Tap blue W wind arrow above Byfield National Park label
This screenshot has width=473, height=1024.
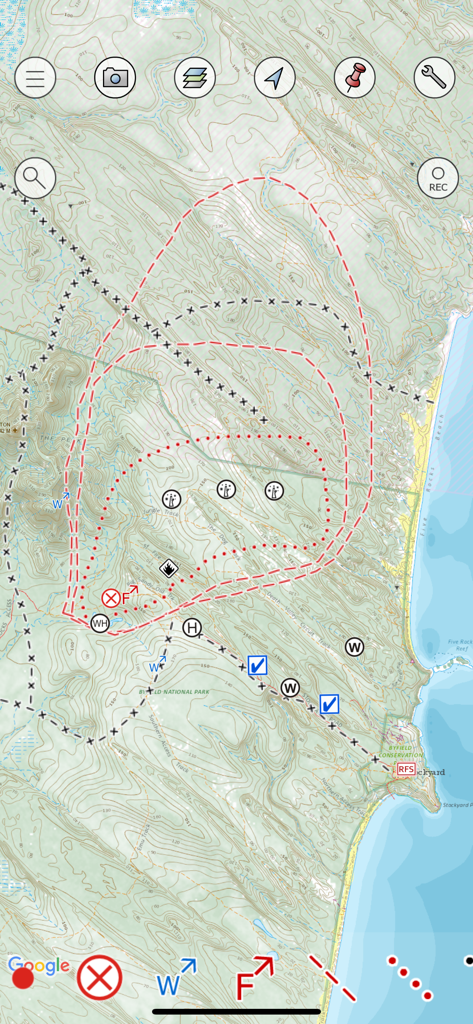[157, 665]
